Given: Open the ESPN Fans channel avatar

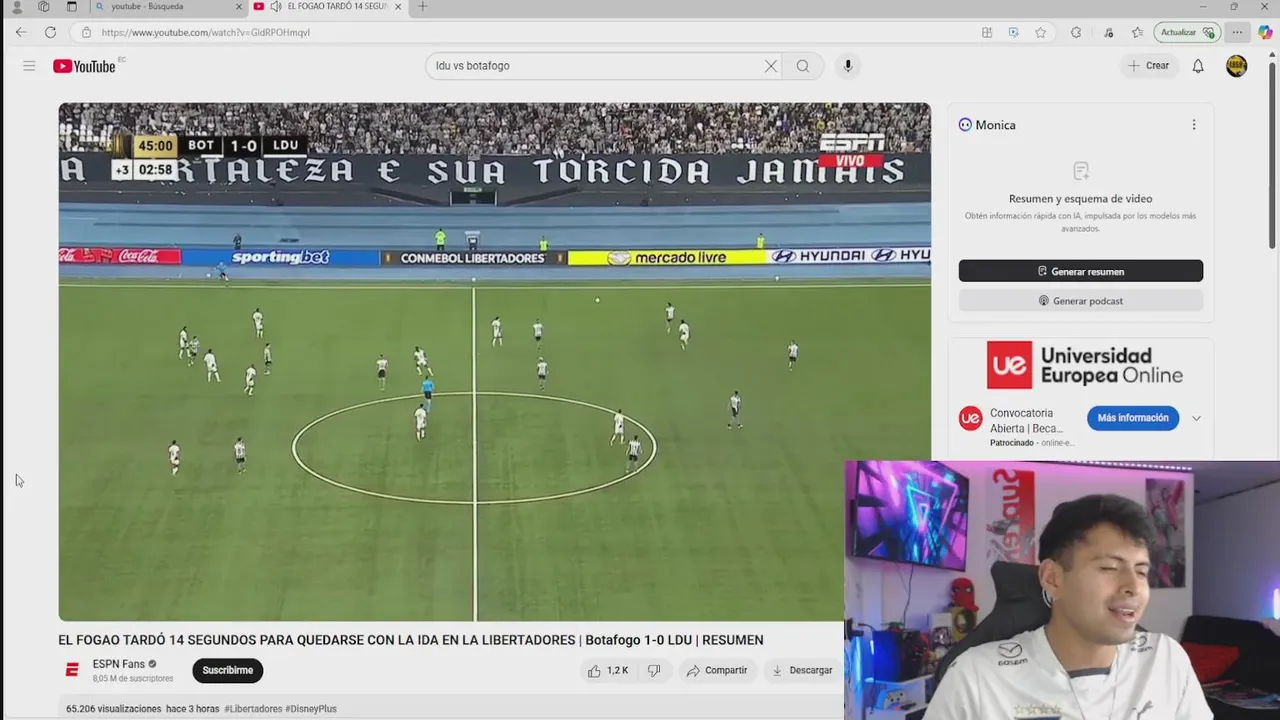Looking at the screenshot, I should pyautogui.click(x=72, y=670).
